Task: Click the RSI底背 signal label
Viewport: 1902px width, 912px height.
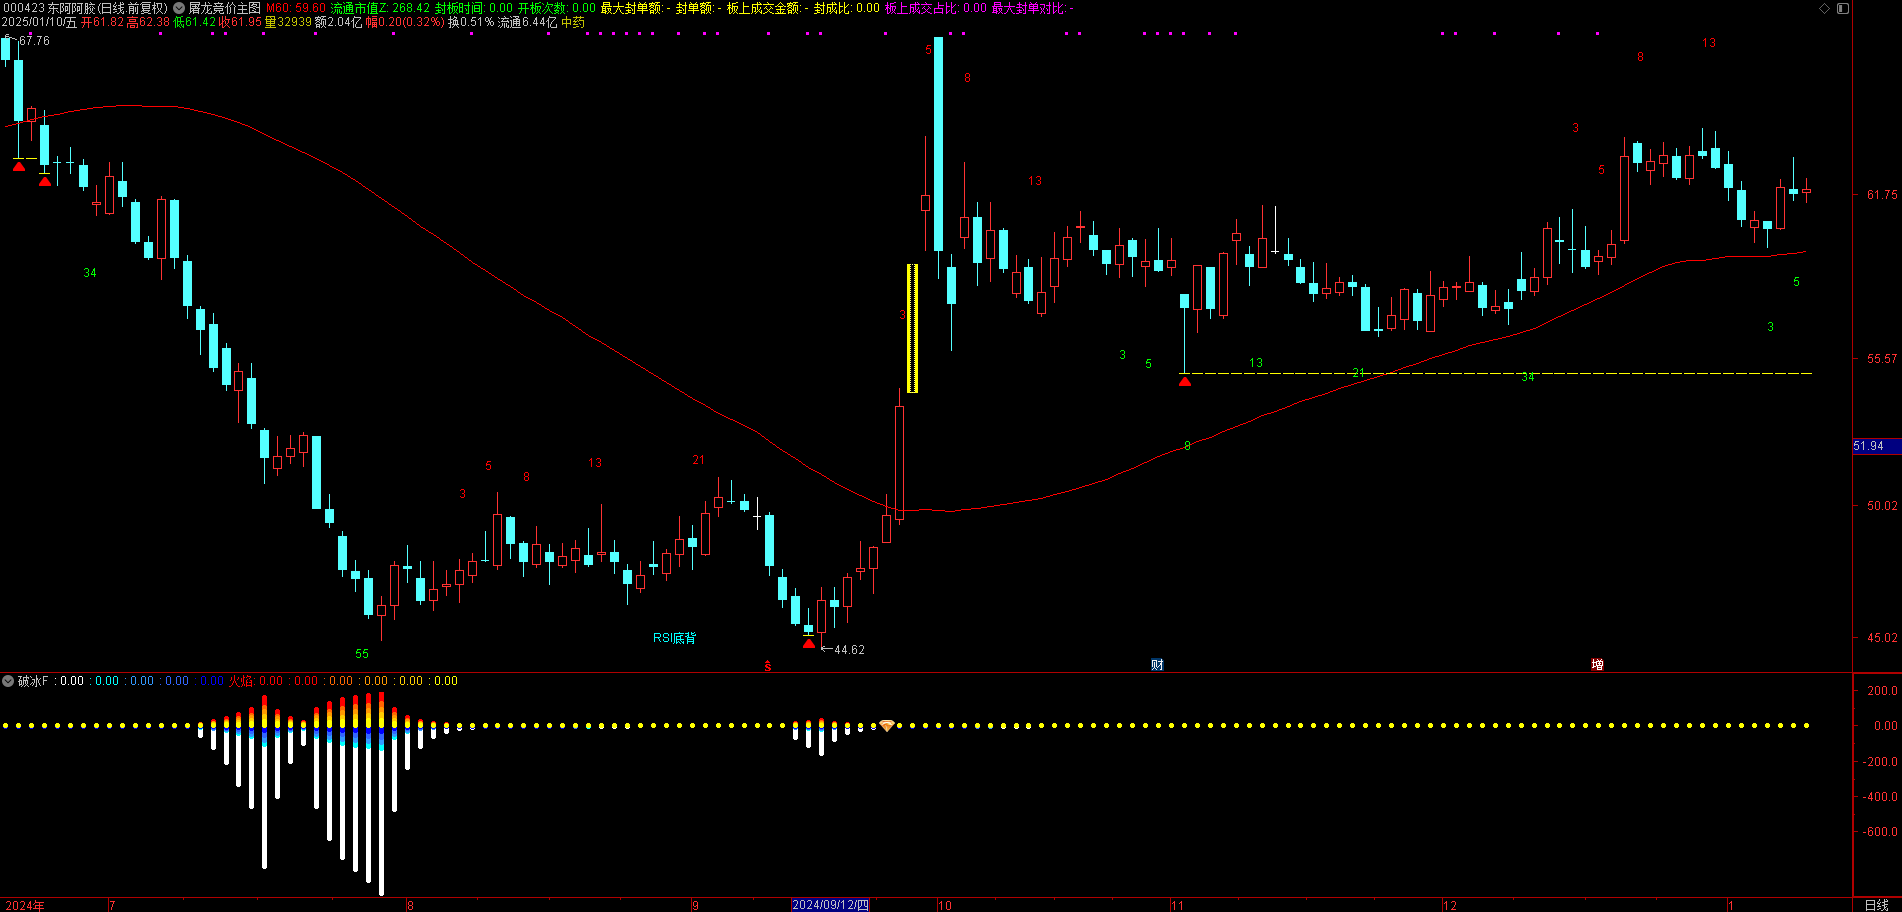Action: [x=675, y=638]
